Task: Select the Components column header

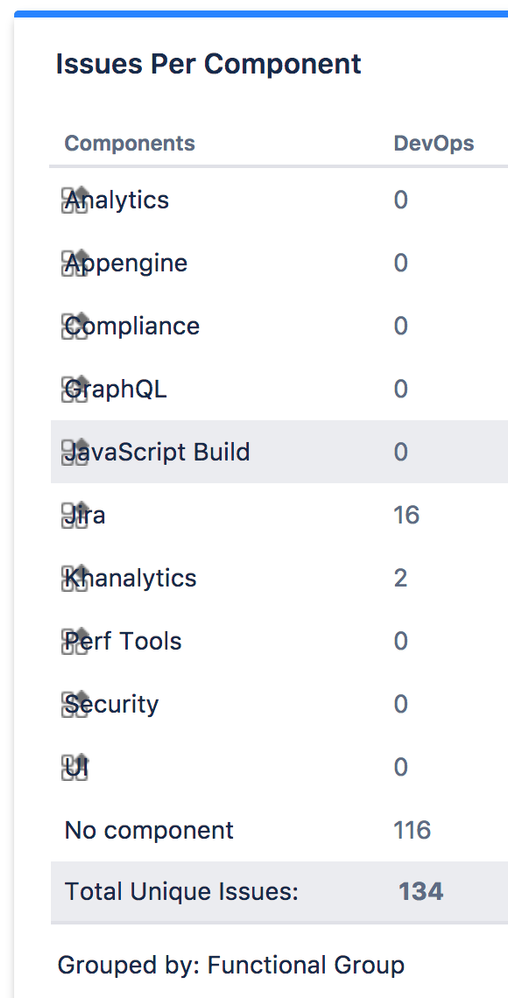Action: (x=130, y=143)
